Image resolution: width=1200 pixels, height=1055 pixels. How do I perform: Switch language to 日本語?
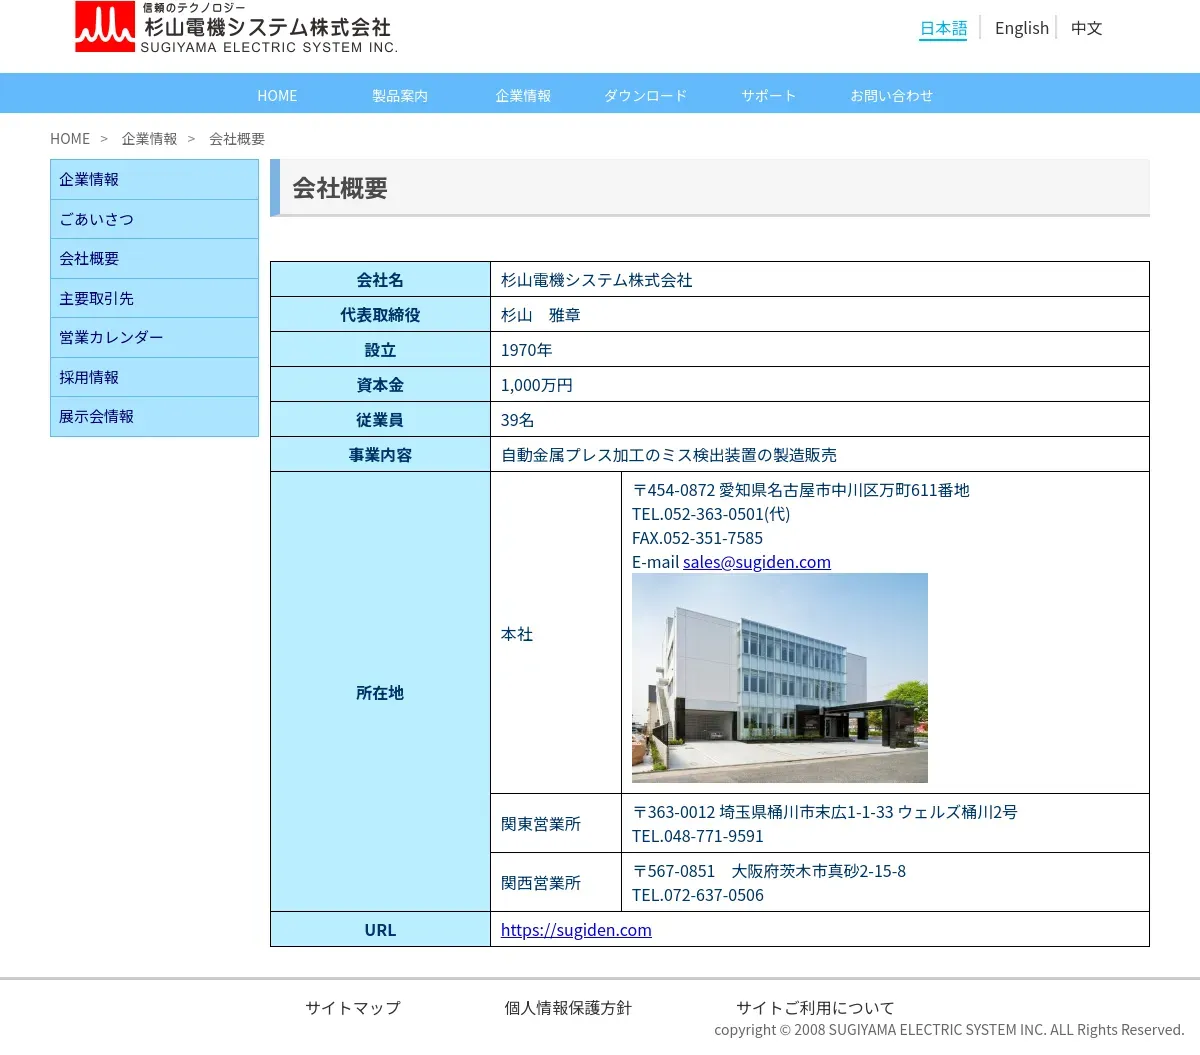[943, 28]
